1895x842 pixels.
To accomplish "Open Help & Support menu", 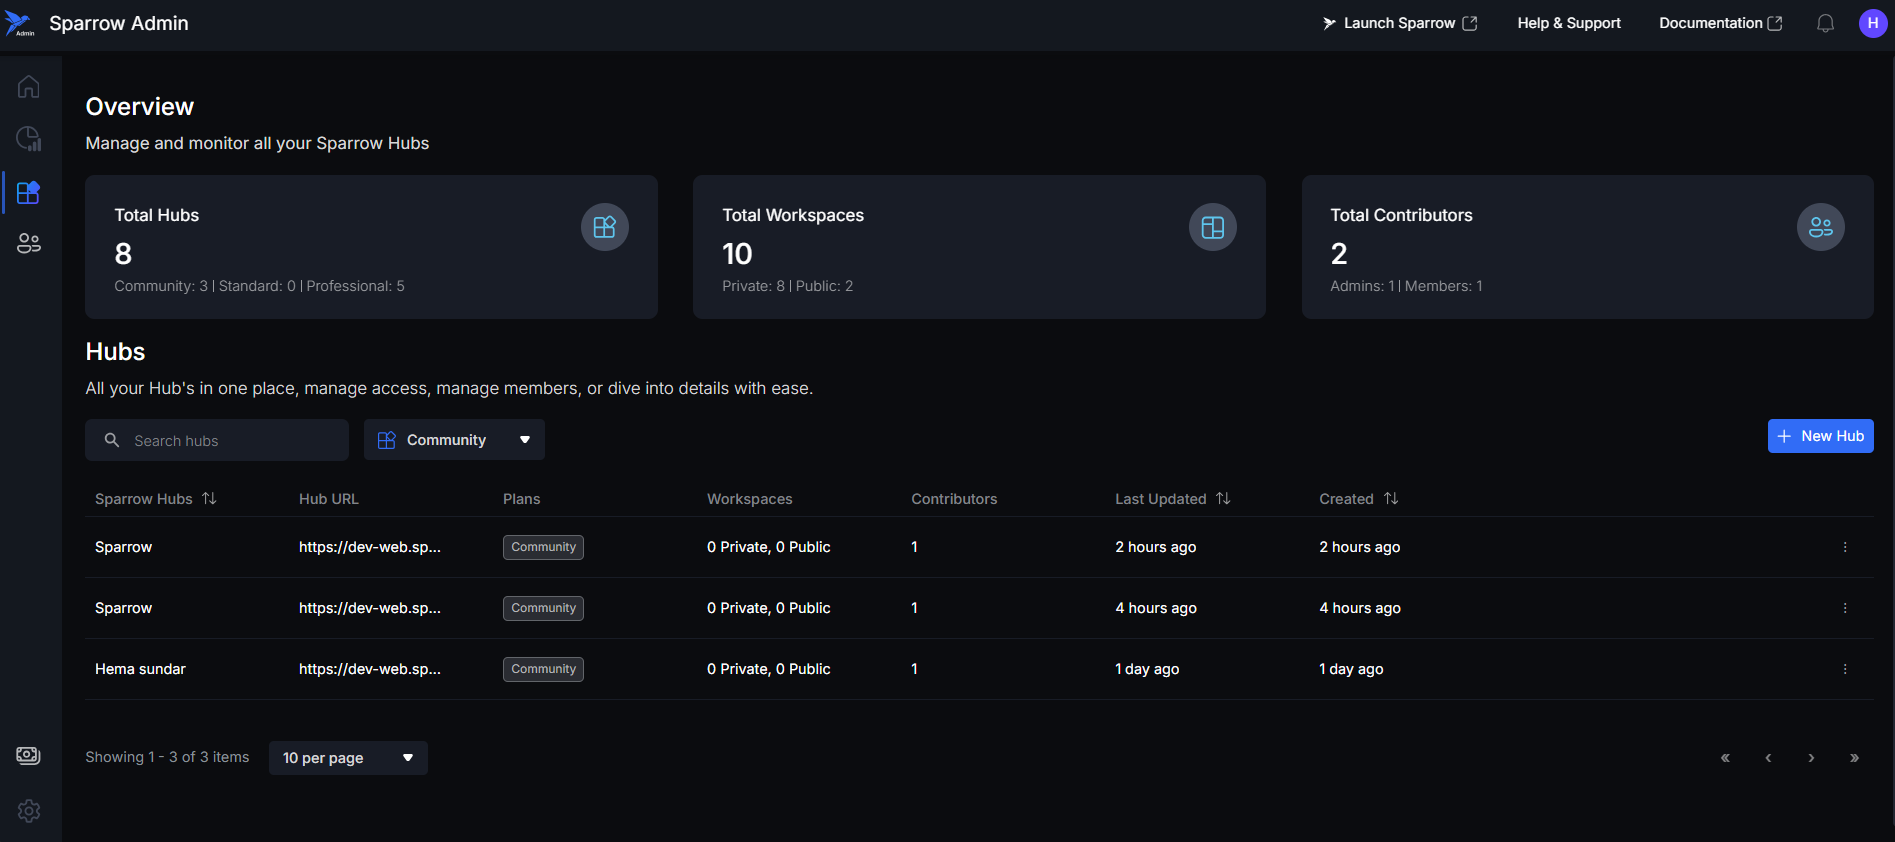I will (1568, 23).
